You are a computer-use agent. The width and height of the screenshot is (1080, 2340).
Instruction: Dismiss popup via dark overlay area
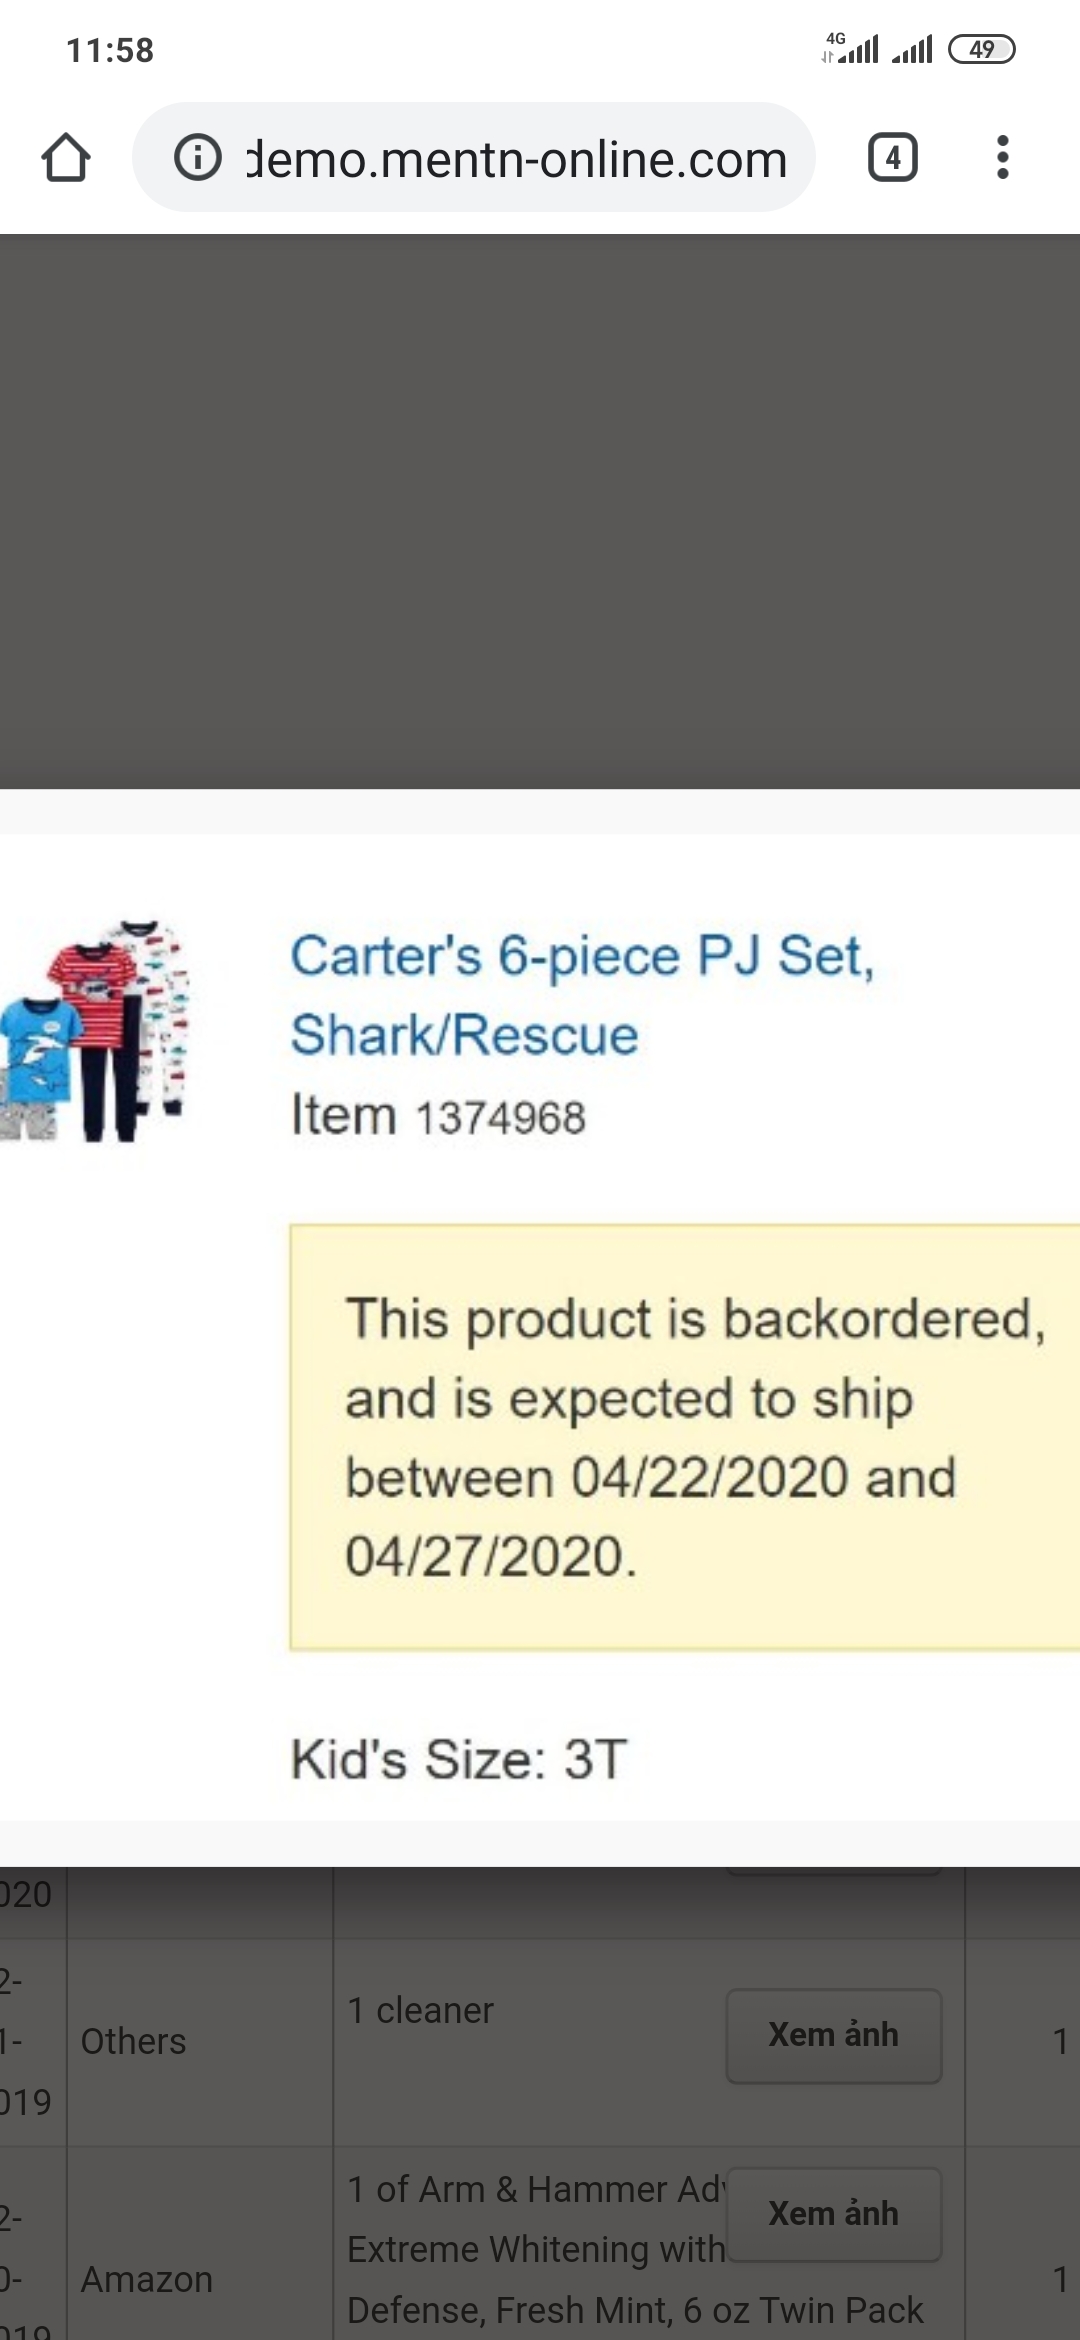pyautogui.click(x=540, y=510)
